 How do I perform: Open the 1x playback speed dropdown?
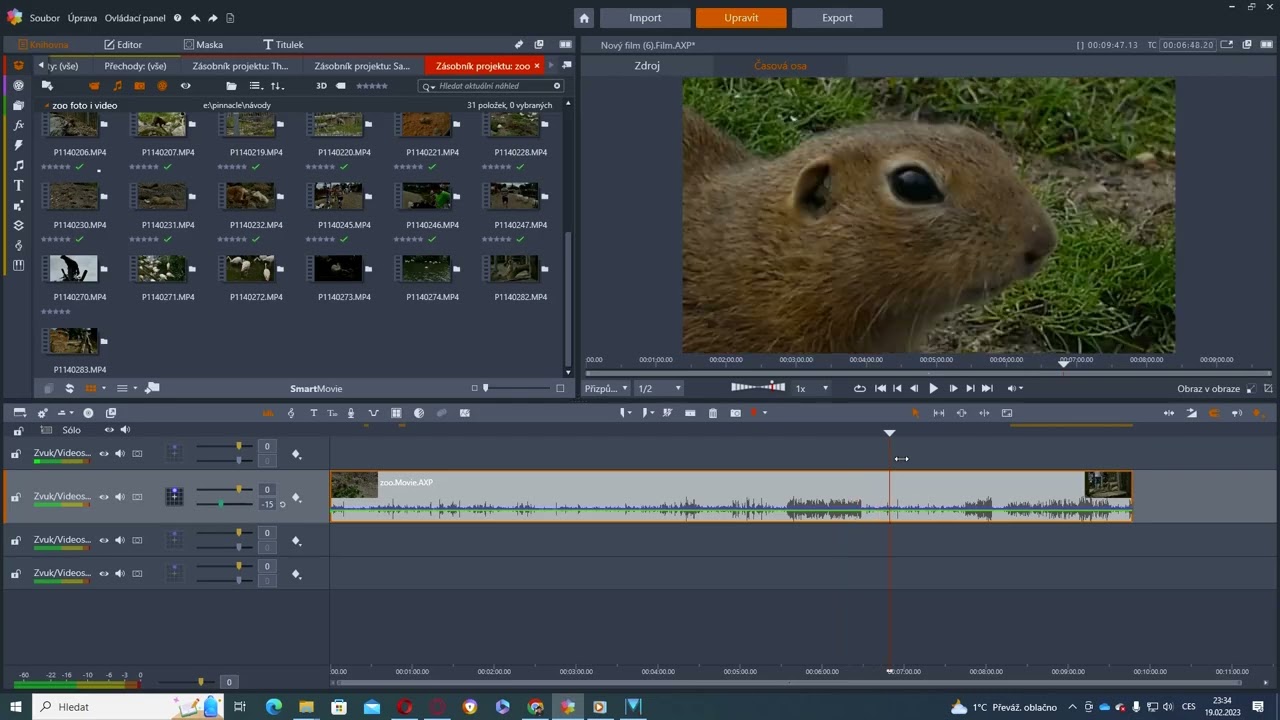coord(812,388)
